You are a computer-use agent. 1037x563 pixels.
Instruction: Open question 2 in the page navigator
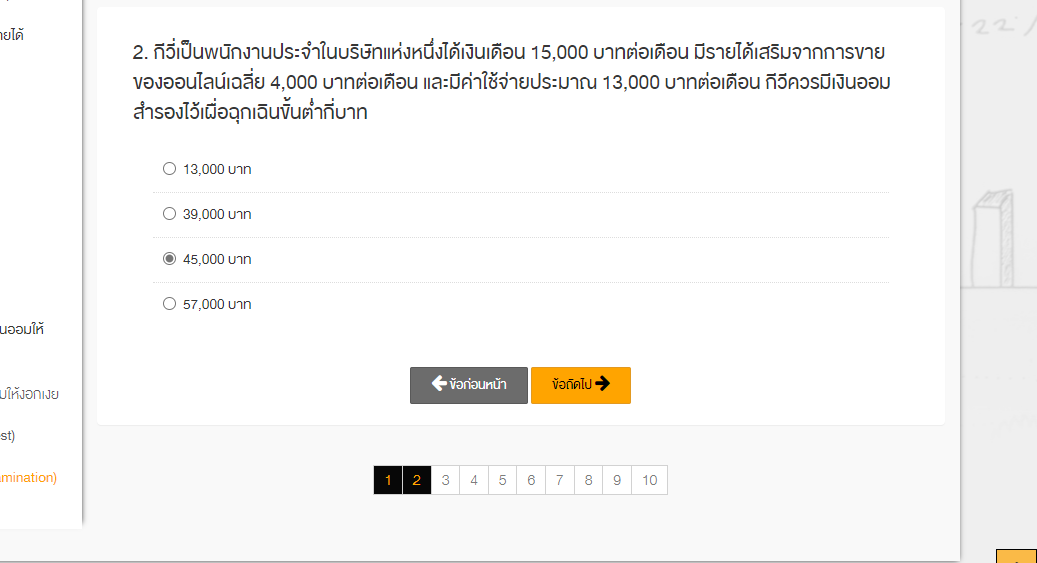417,480
